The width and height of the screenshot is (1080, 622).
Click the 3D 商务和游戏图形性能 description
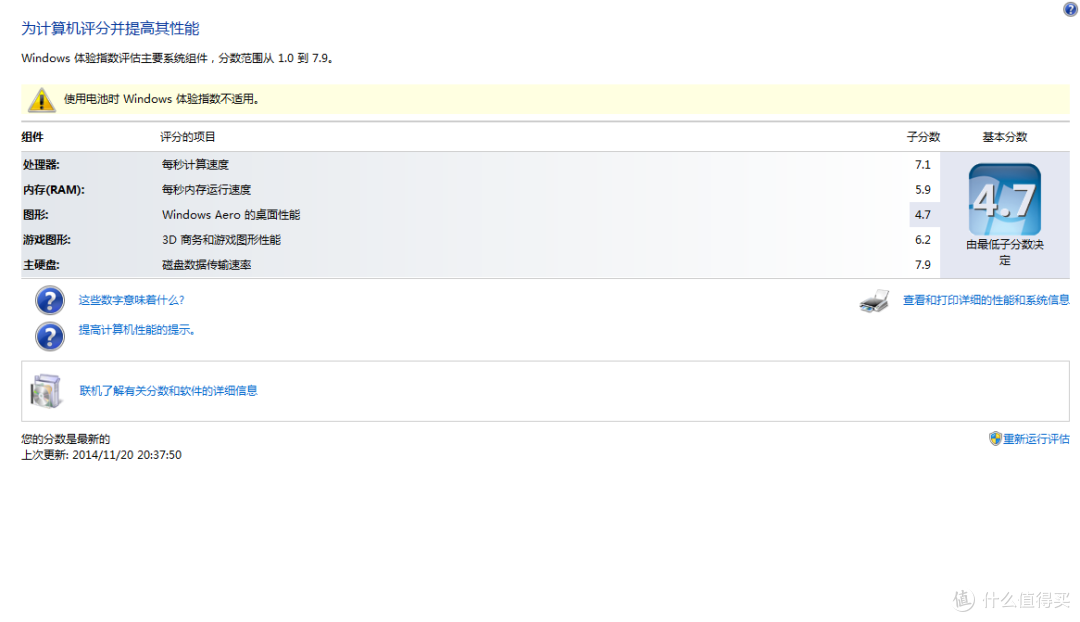[221, 240]
